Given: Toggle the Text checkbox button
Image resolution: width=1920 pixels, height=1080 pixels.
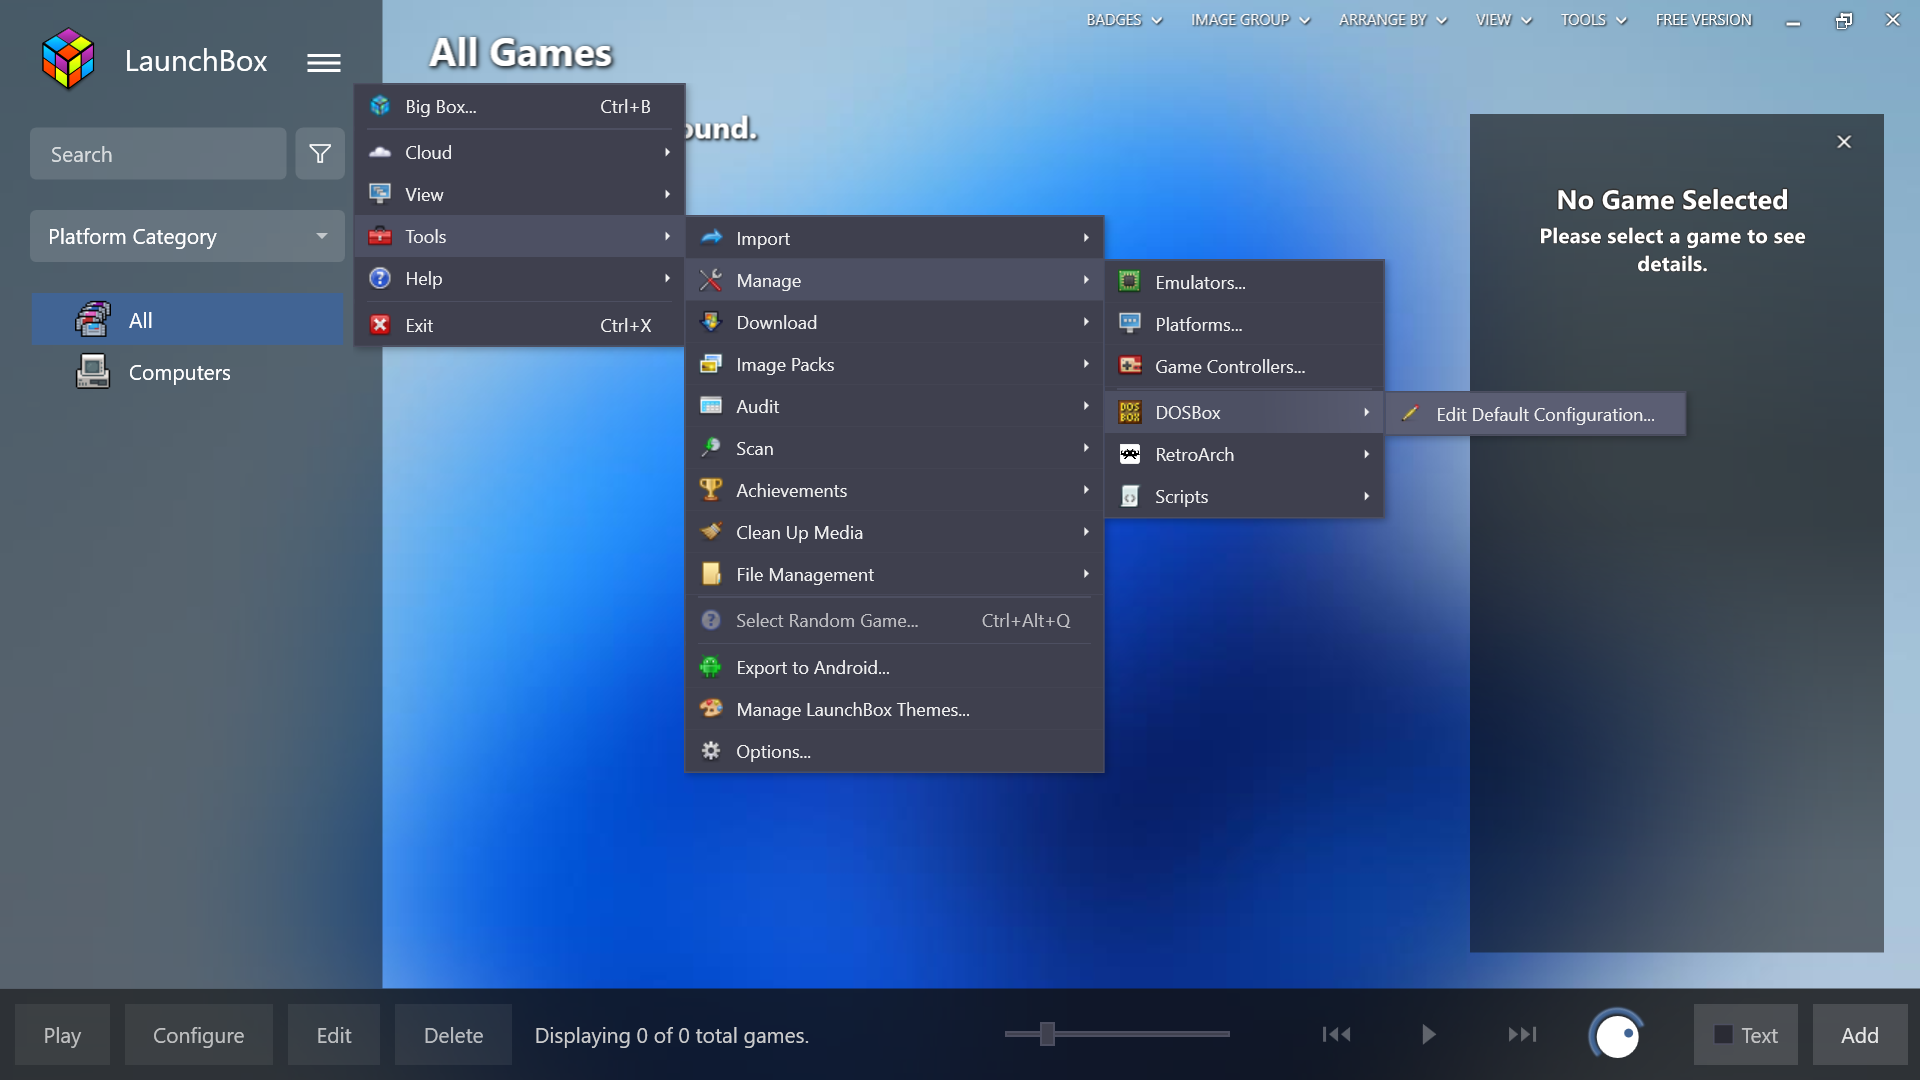Looking at the screenshot, I should [1745, 1035].
